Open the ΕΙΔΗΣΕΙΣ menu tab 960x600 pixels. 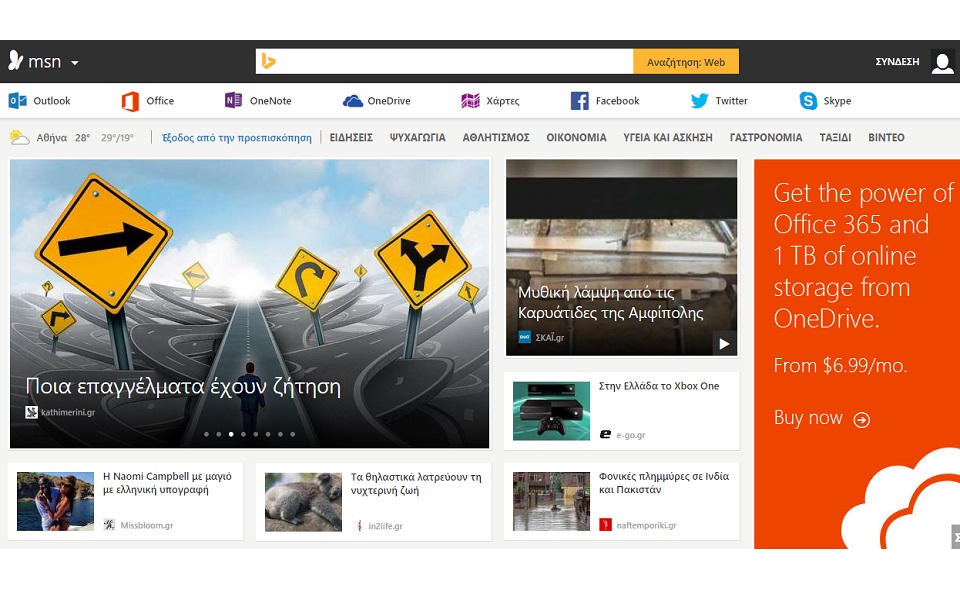point(351,138)
